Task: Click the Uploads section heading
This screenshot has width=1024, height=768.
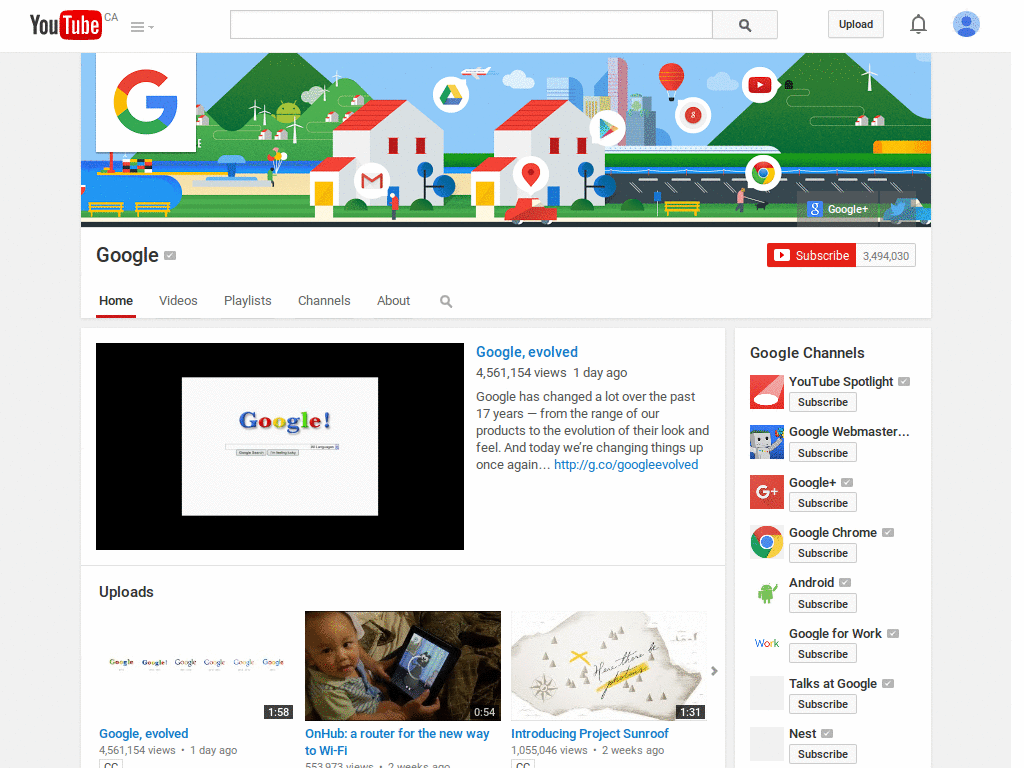Action: pyautogui.click(x=126, y=592)
